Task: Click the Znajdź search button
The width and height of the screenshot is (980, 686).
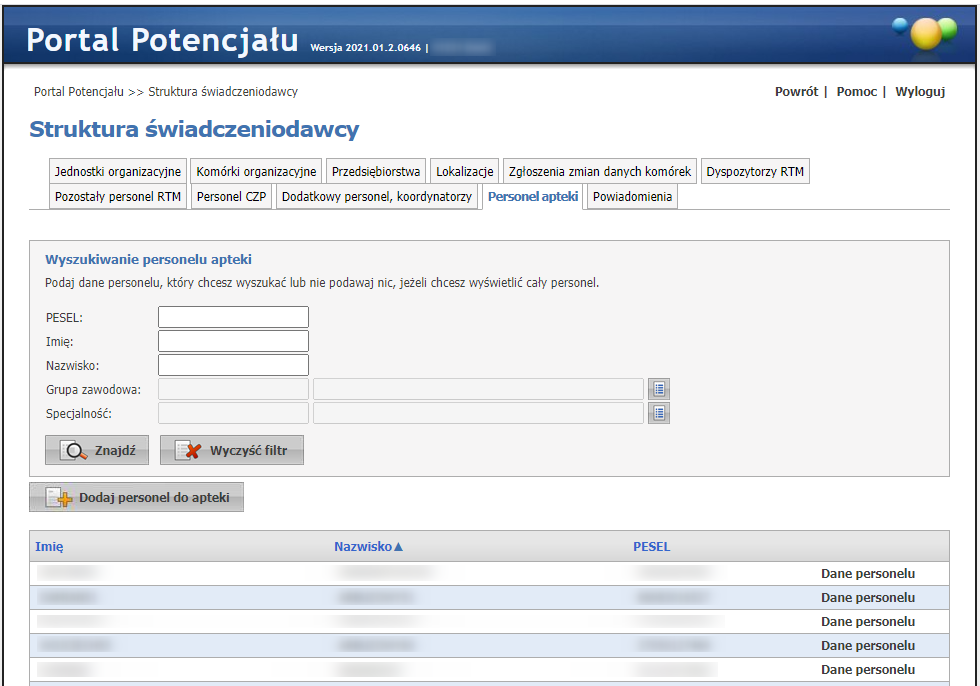Action: point(97,451)
